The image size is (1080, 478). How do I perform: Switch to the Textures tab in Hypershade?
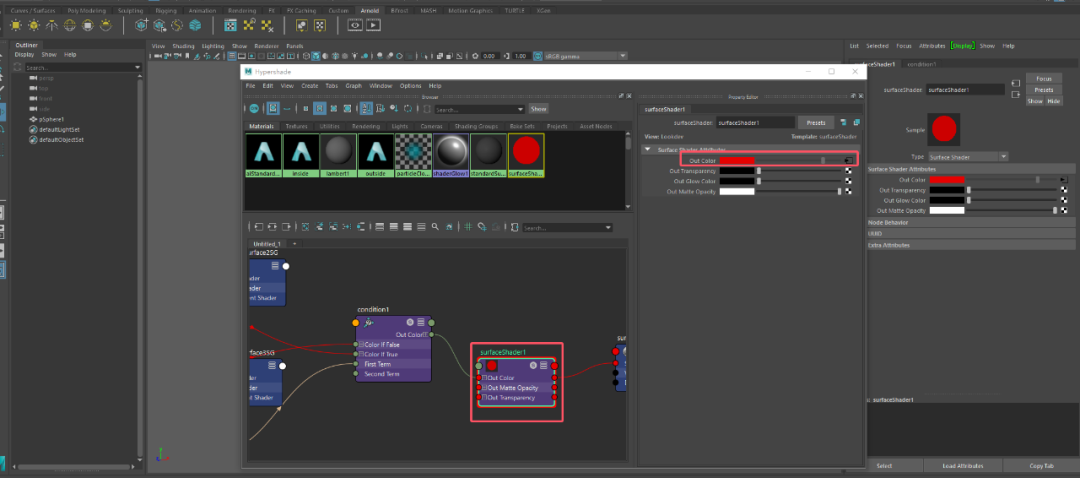(297, 127)
